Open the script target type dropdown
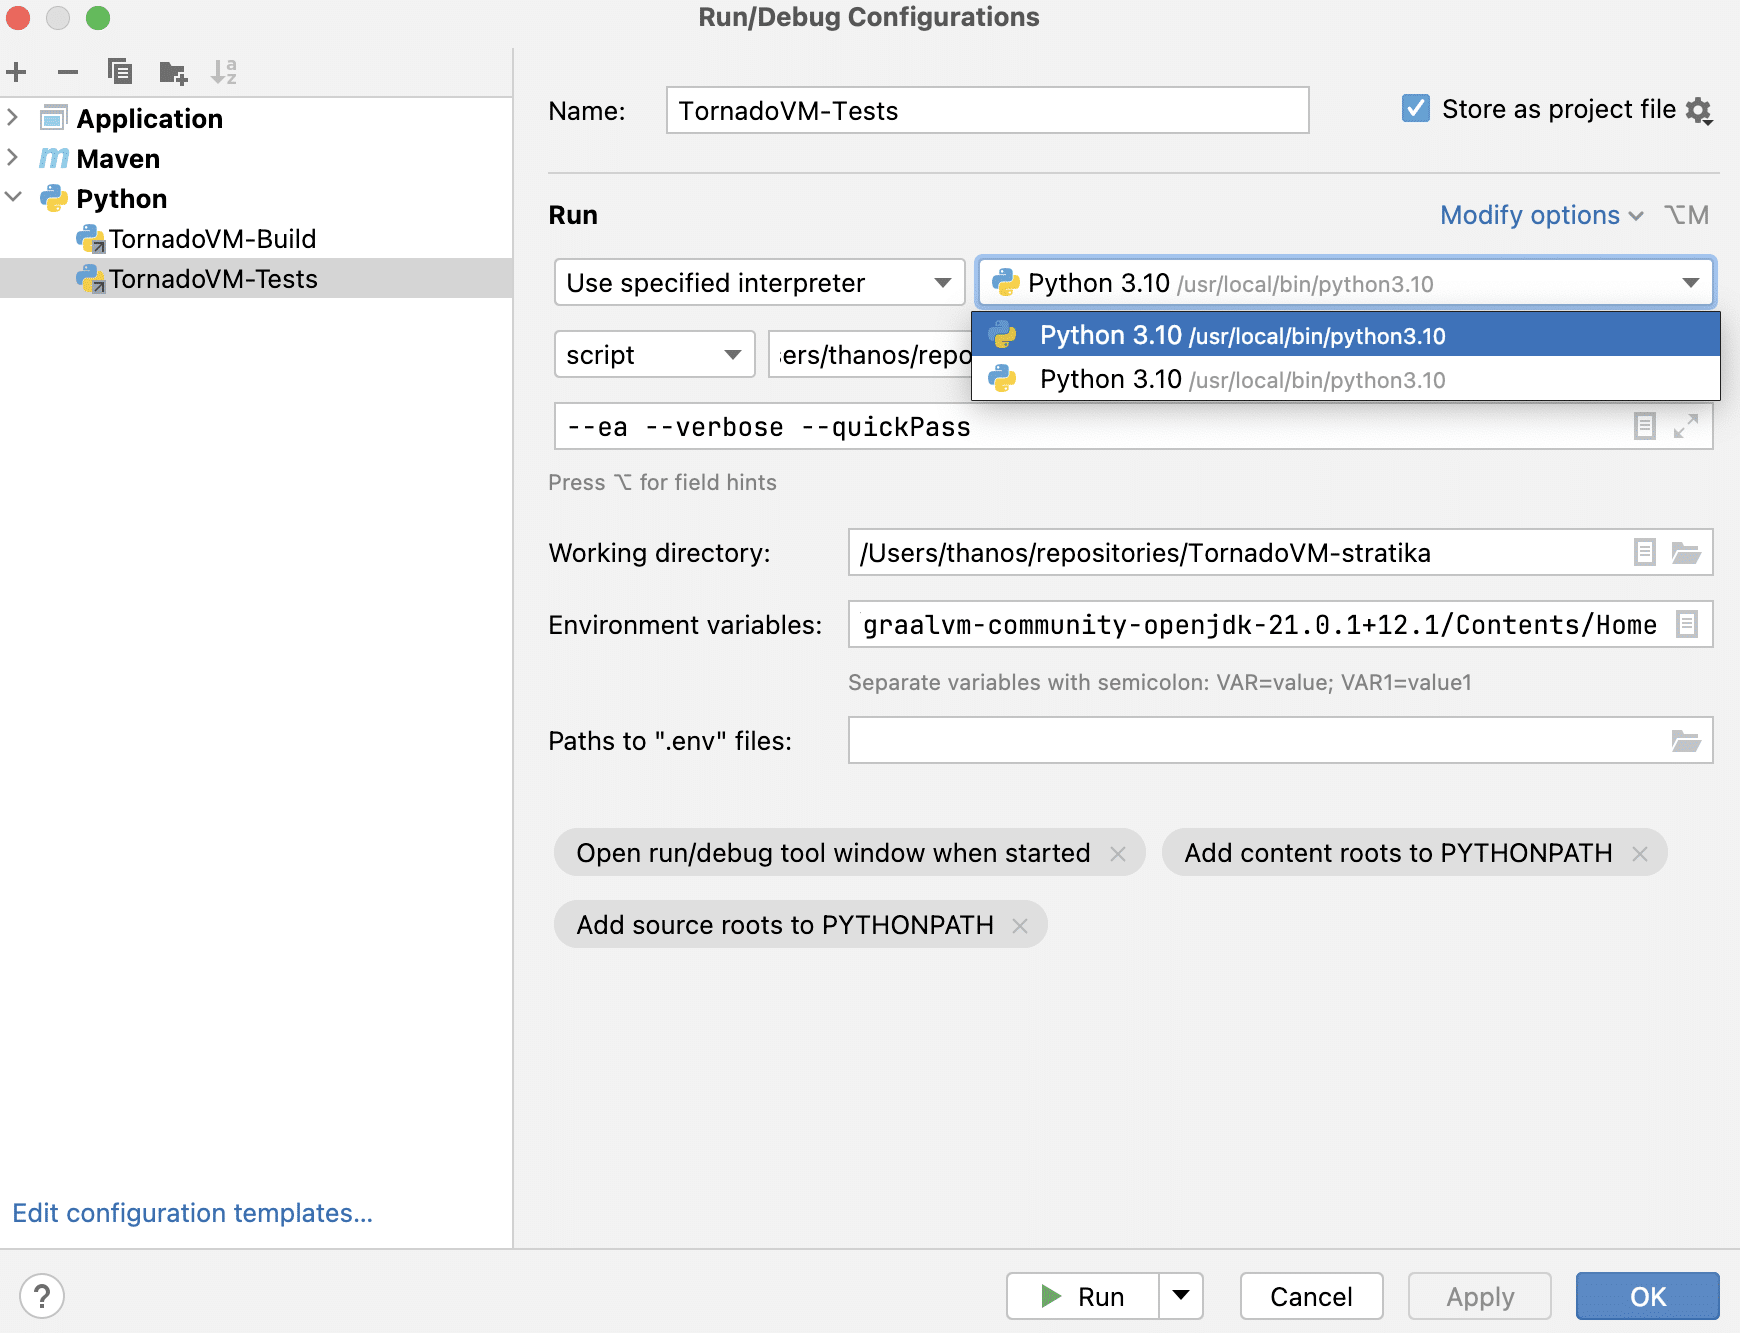 click(x=731, y=354)
